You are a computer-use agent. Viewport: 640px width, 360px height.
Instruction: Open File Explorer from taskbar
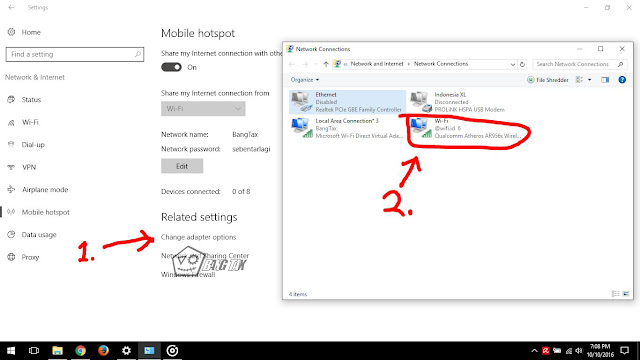tap(58, 351)
